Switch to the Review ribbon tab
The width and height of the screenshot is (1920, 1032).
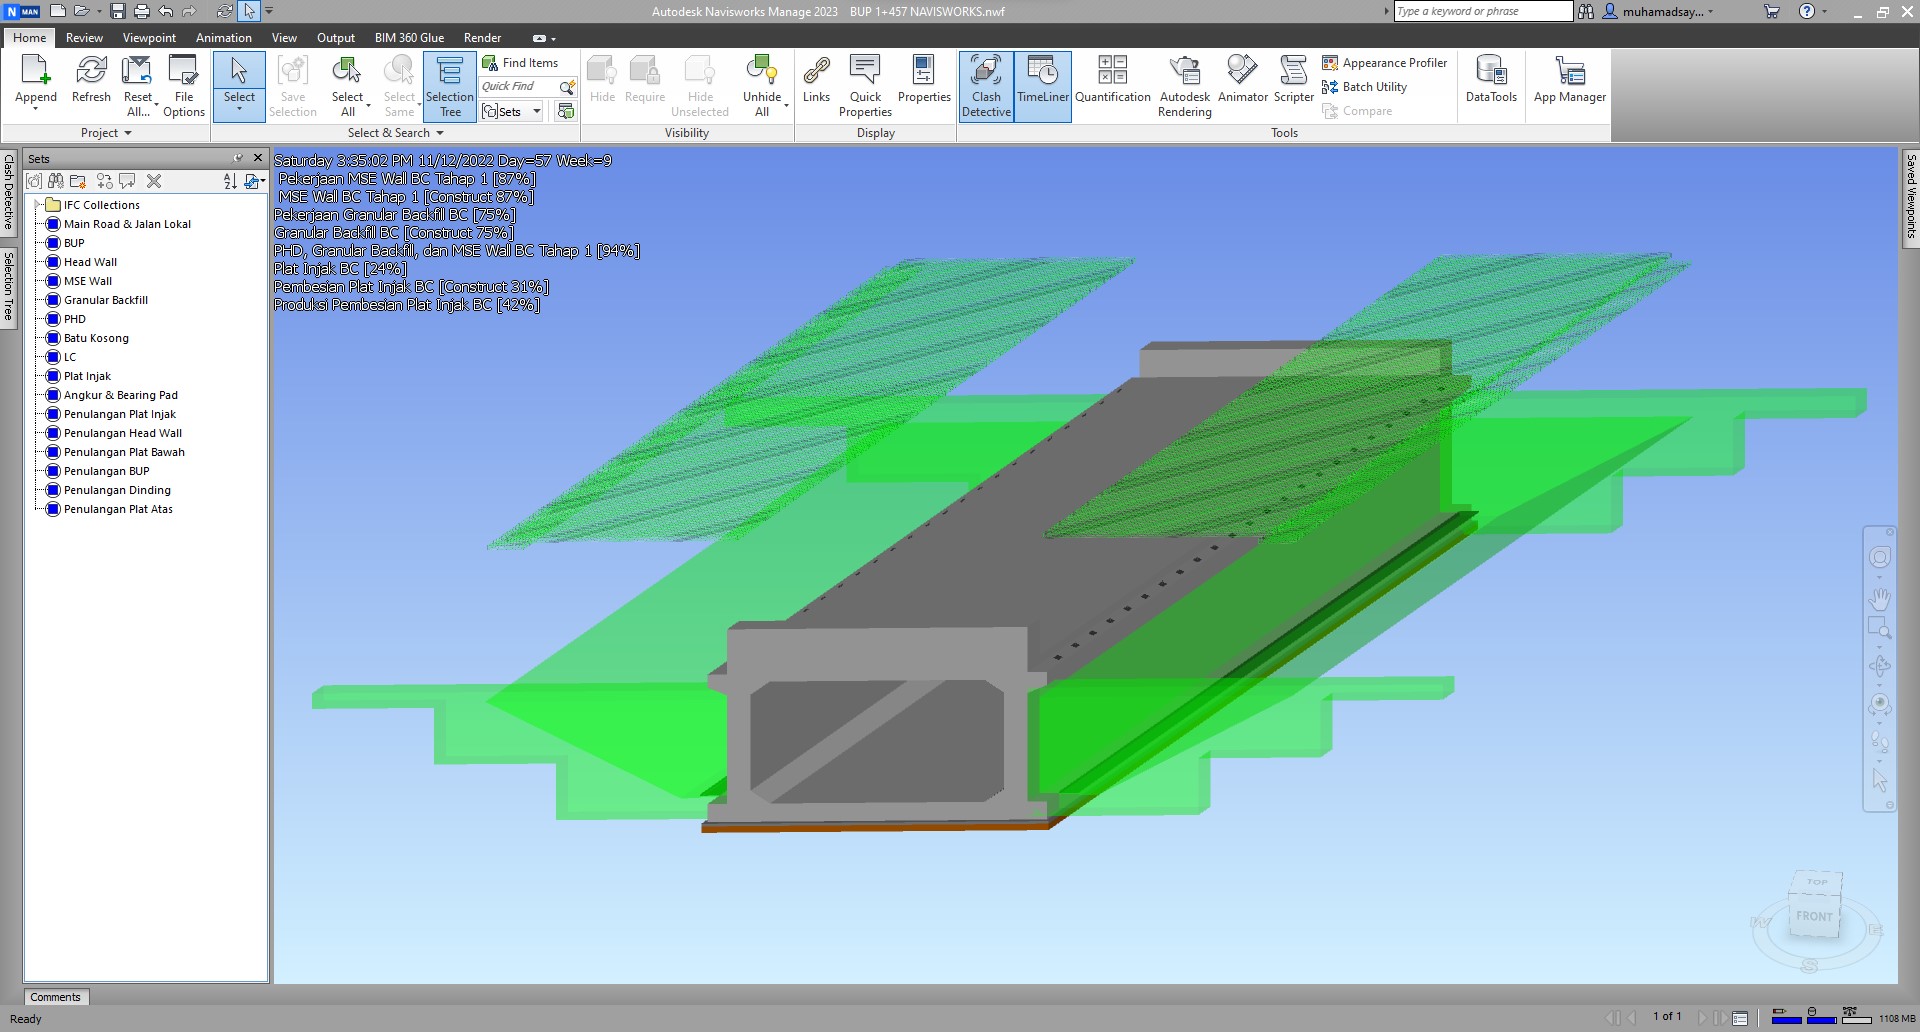[x=84, y=38]
